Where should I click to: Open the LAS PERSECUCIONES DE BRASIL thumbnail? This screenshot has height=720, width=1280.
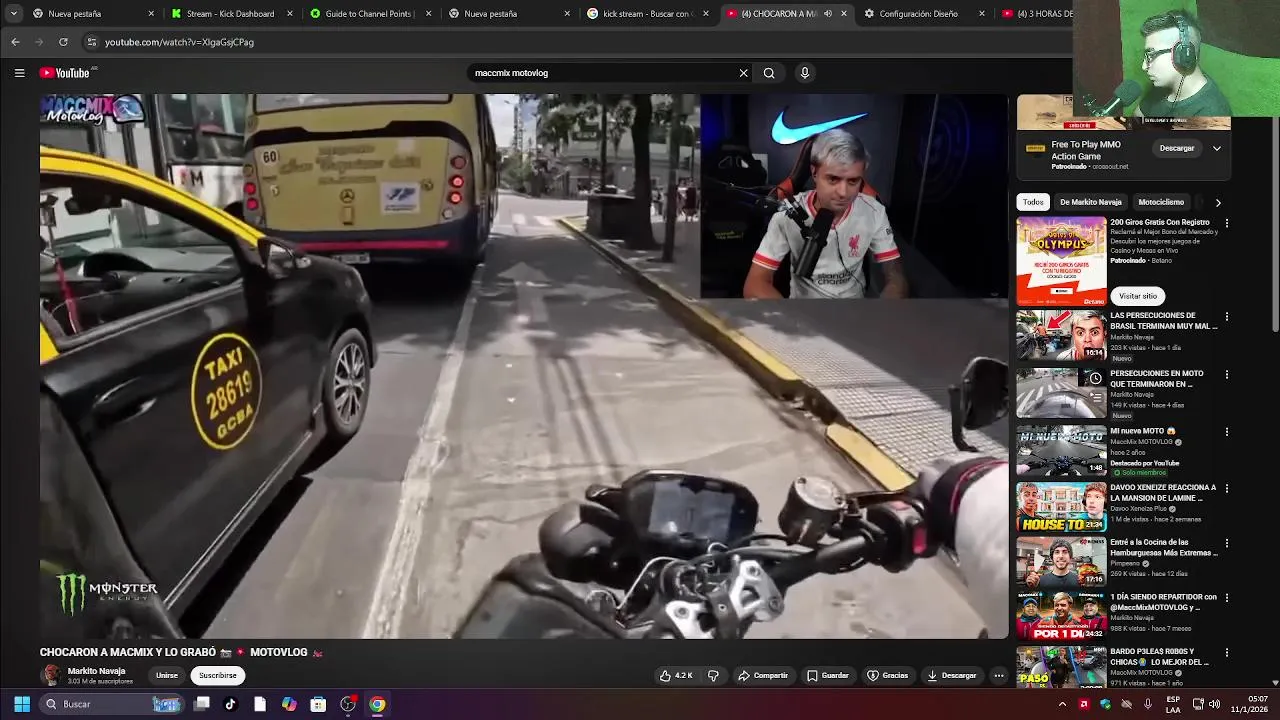[x=1061, y=335]
